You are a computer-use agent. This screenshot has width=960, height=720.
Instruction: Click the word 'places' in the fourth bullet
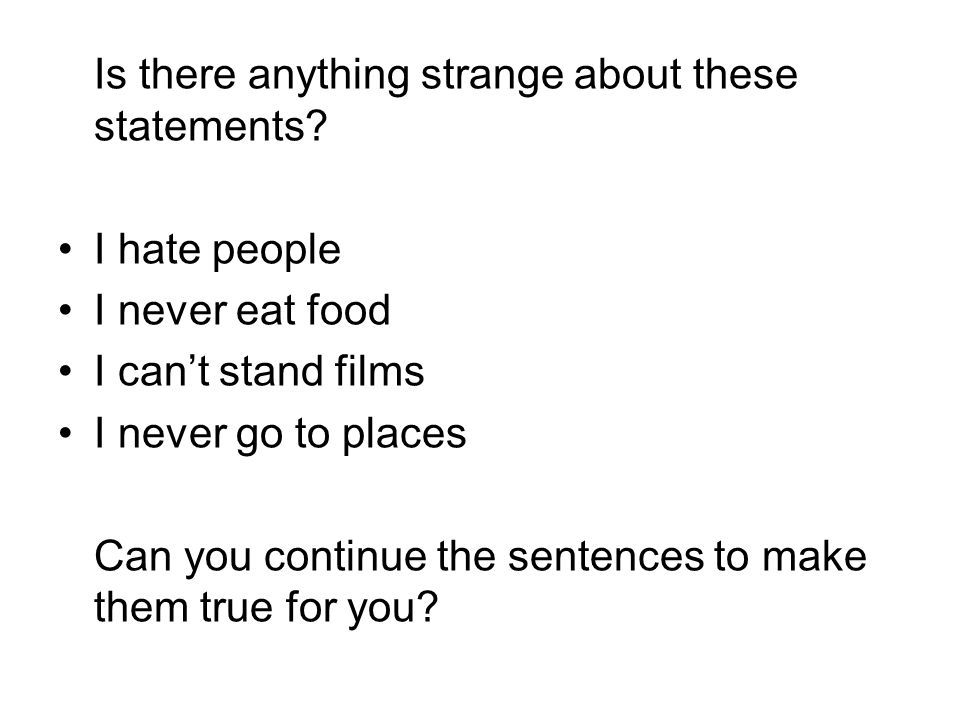point(404,435)
